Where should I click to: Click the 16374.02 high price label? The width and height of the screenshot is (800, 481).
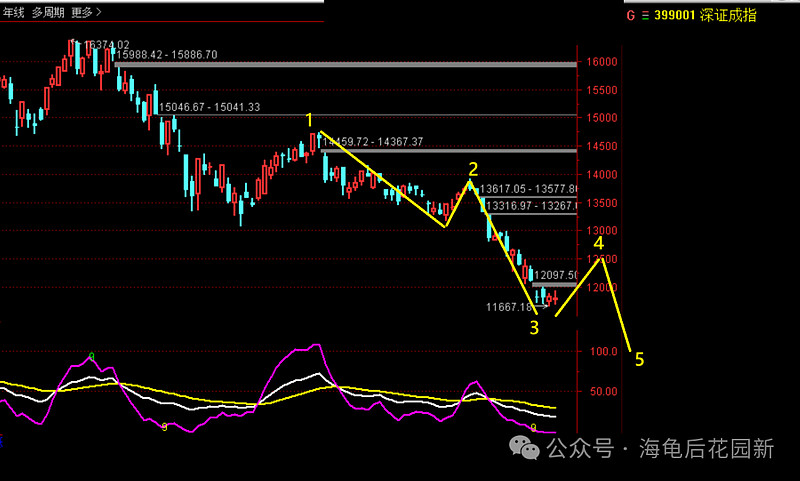[x=107, y=45]
